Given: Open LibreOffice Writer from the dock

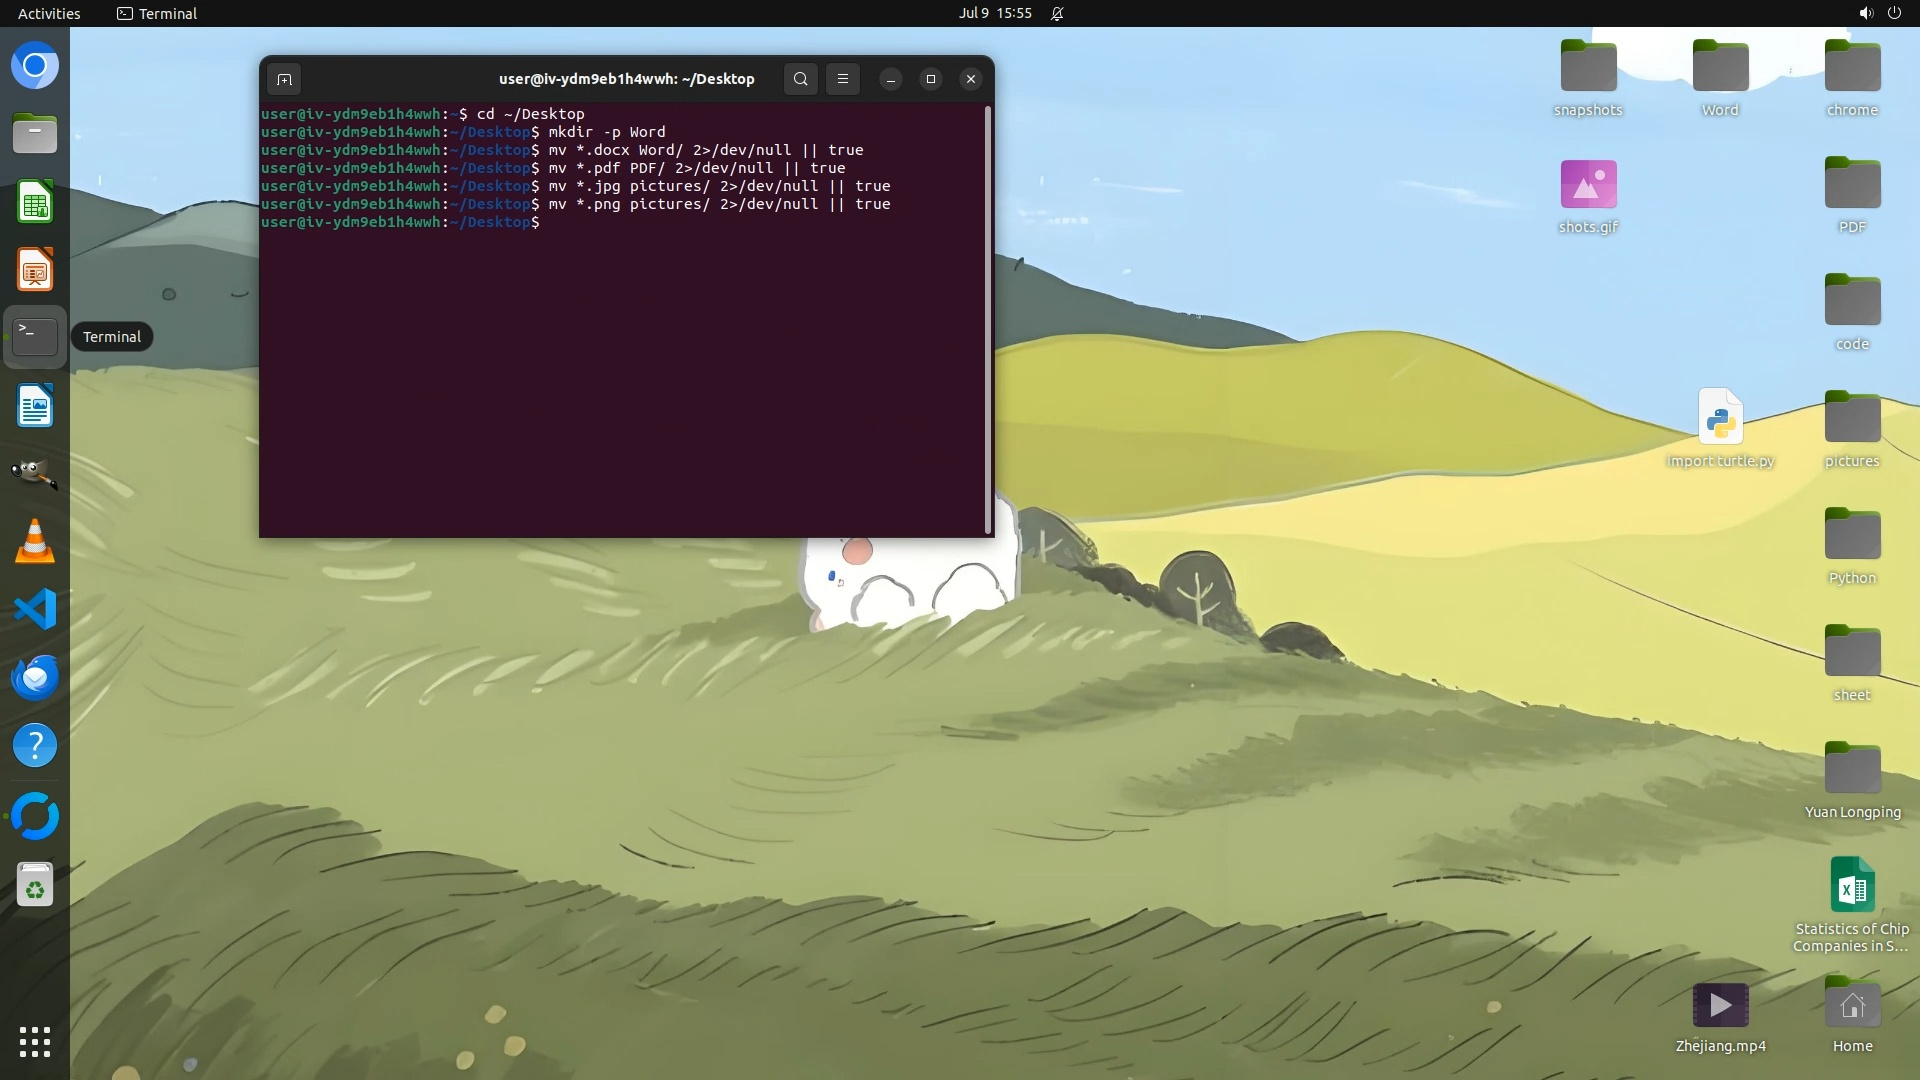Looking at the screenshot, I should pyautogui.click(x=35, y=407).
